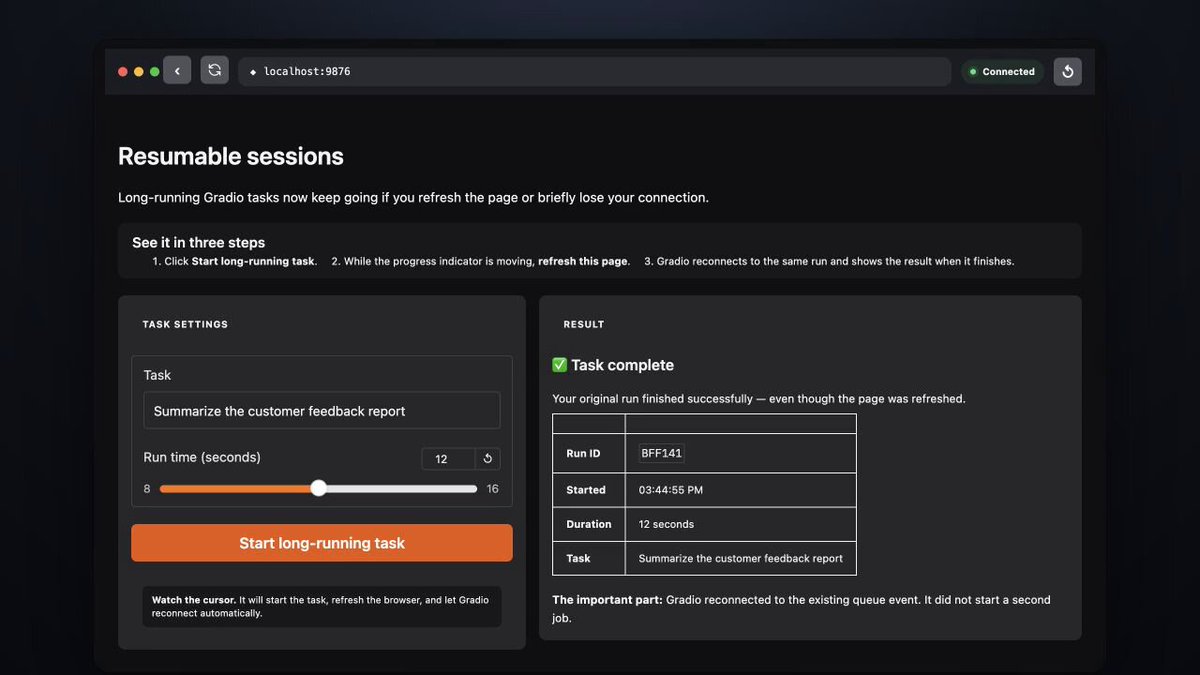Screen dimensions: 1200x675
Task: Click the browser back arrow button
Action: point(177,70)
